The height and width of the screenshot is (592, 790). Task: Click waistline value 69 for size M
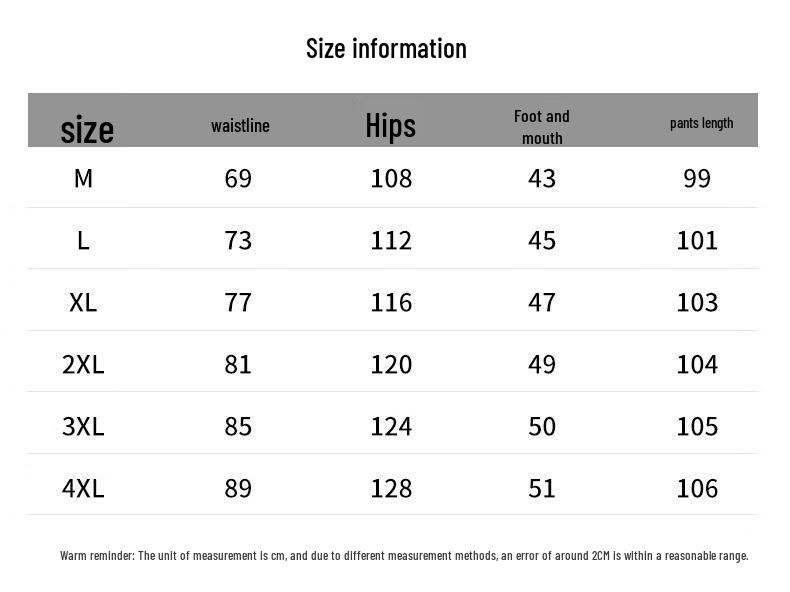tap(238, 178)
